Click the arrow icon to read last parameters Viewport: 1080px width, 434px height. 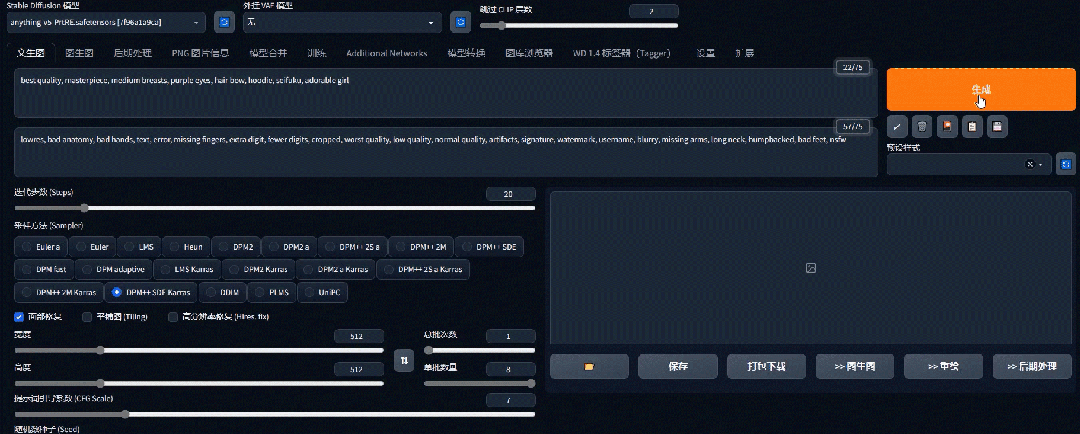(897, 126)
